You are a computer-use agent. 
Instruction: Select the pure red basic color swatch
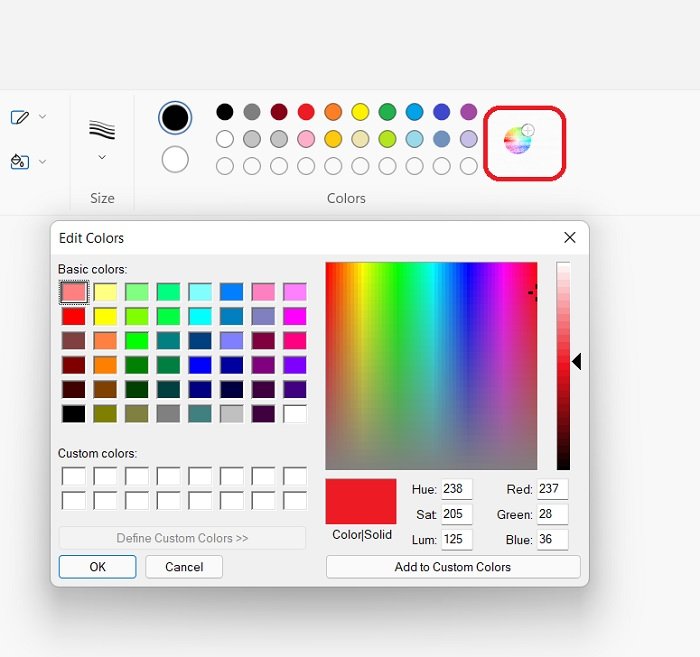point(74,316)
